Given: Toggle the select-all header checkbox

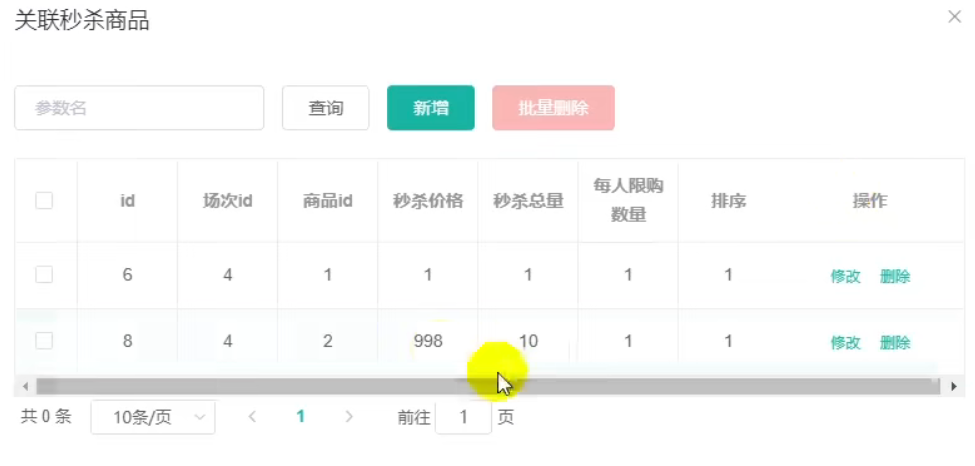Looking at the screenshot, I should [x=44, y=201].
